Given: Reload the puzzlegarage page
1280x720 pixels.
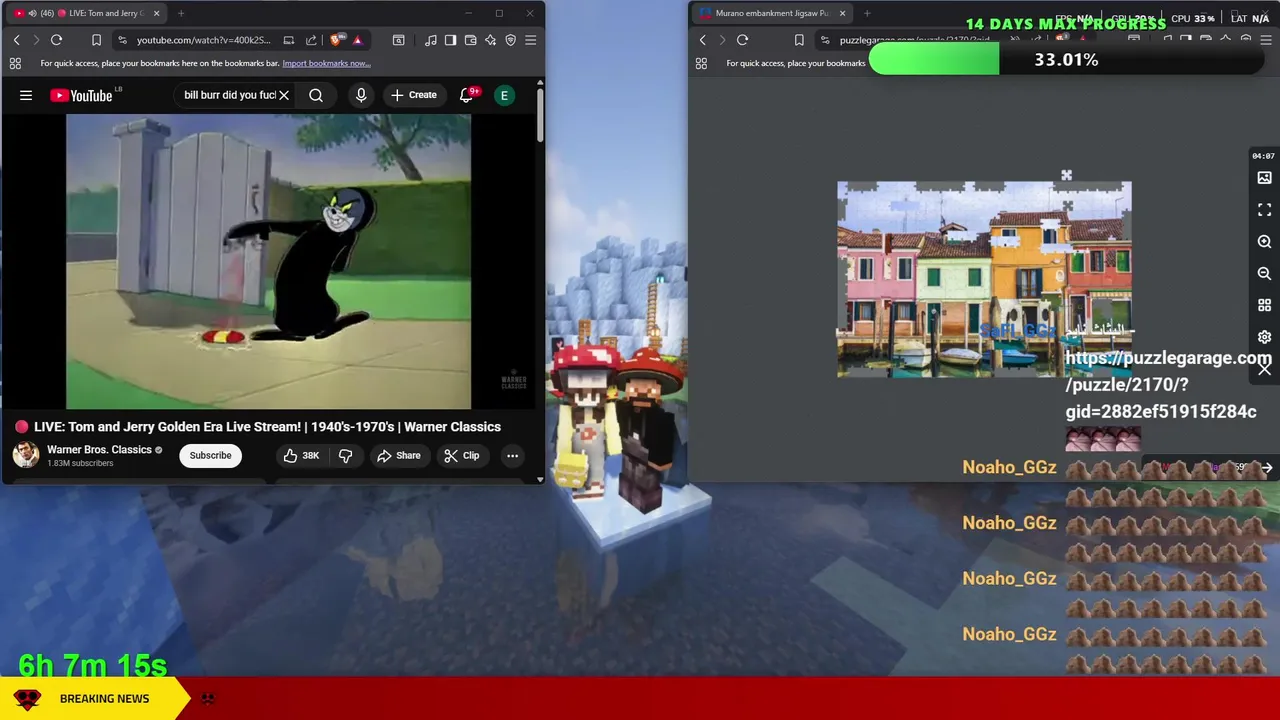Looking at the screenshot, I should pos(742,40).
